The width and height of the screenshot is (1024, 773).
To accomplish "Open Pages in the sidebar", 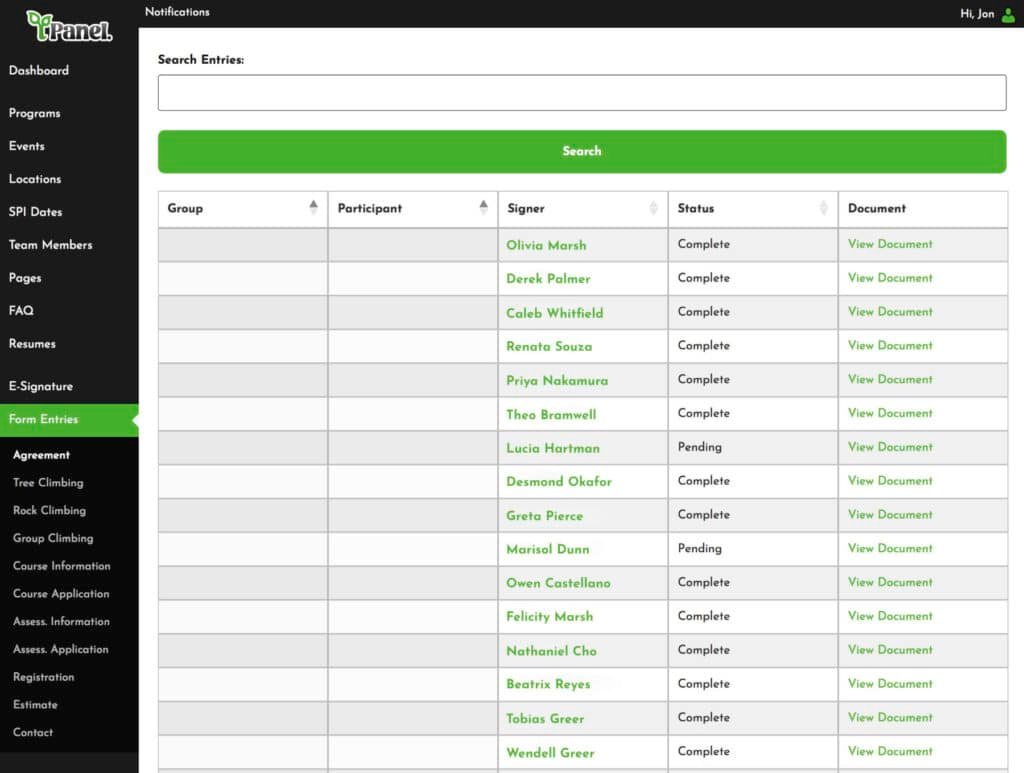I will pyautogui.click(x=25, y=278).
